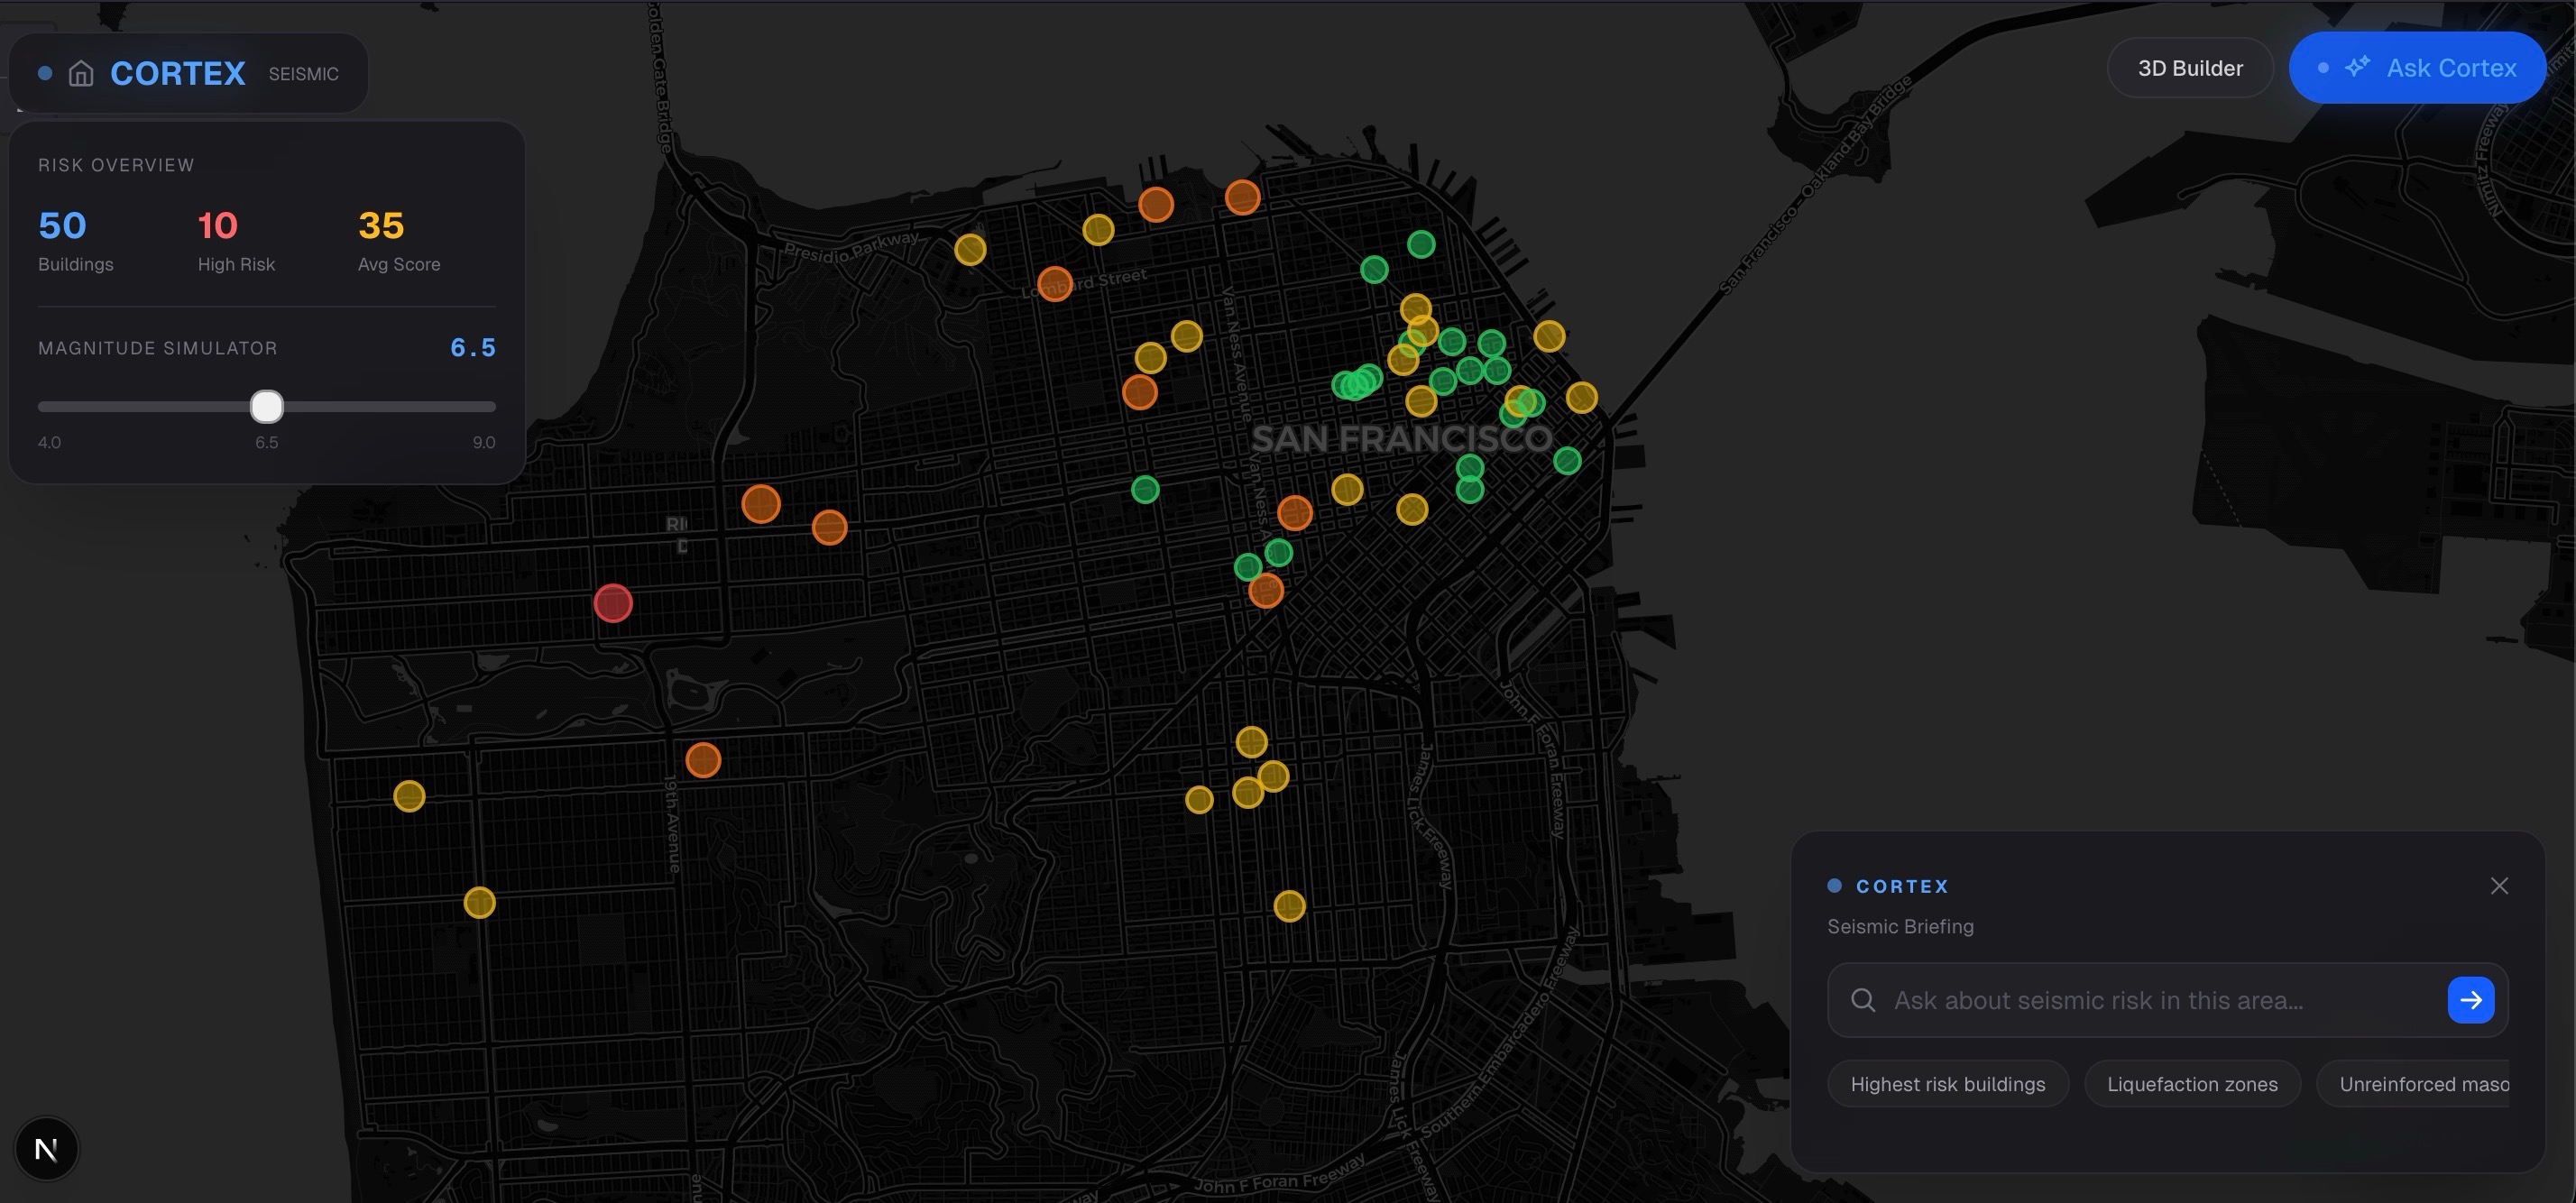Click the CORTEX logo title

[178, 73]
